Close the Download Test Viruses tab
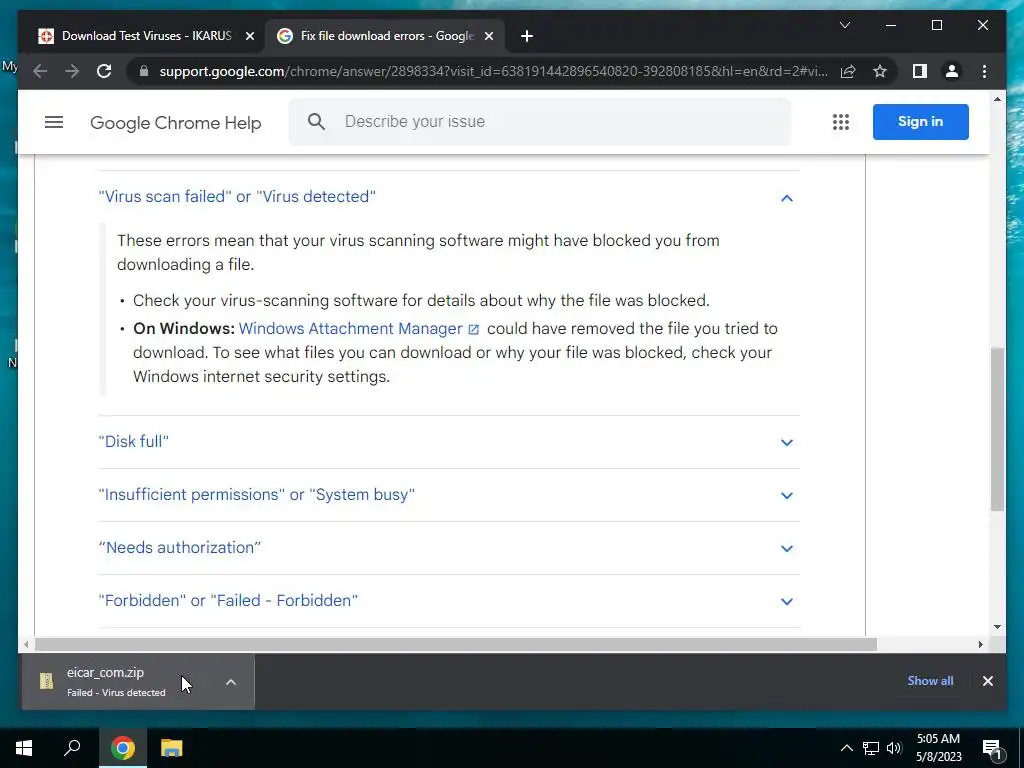This screenshot has height=768, width=1024. (249, 36)
